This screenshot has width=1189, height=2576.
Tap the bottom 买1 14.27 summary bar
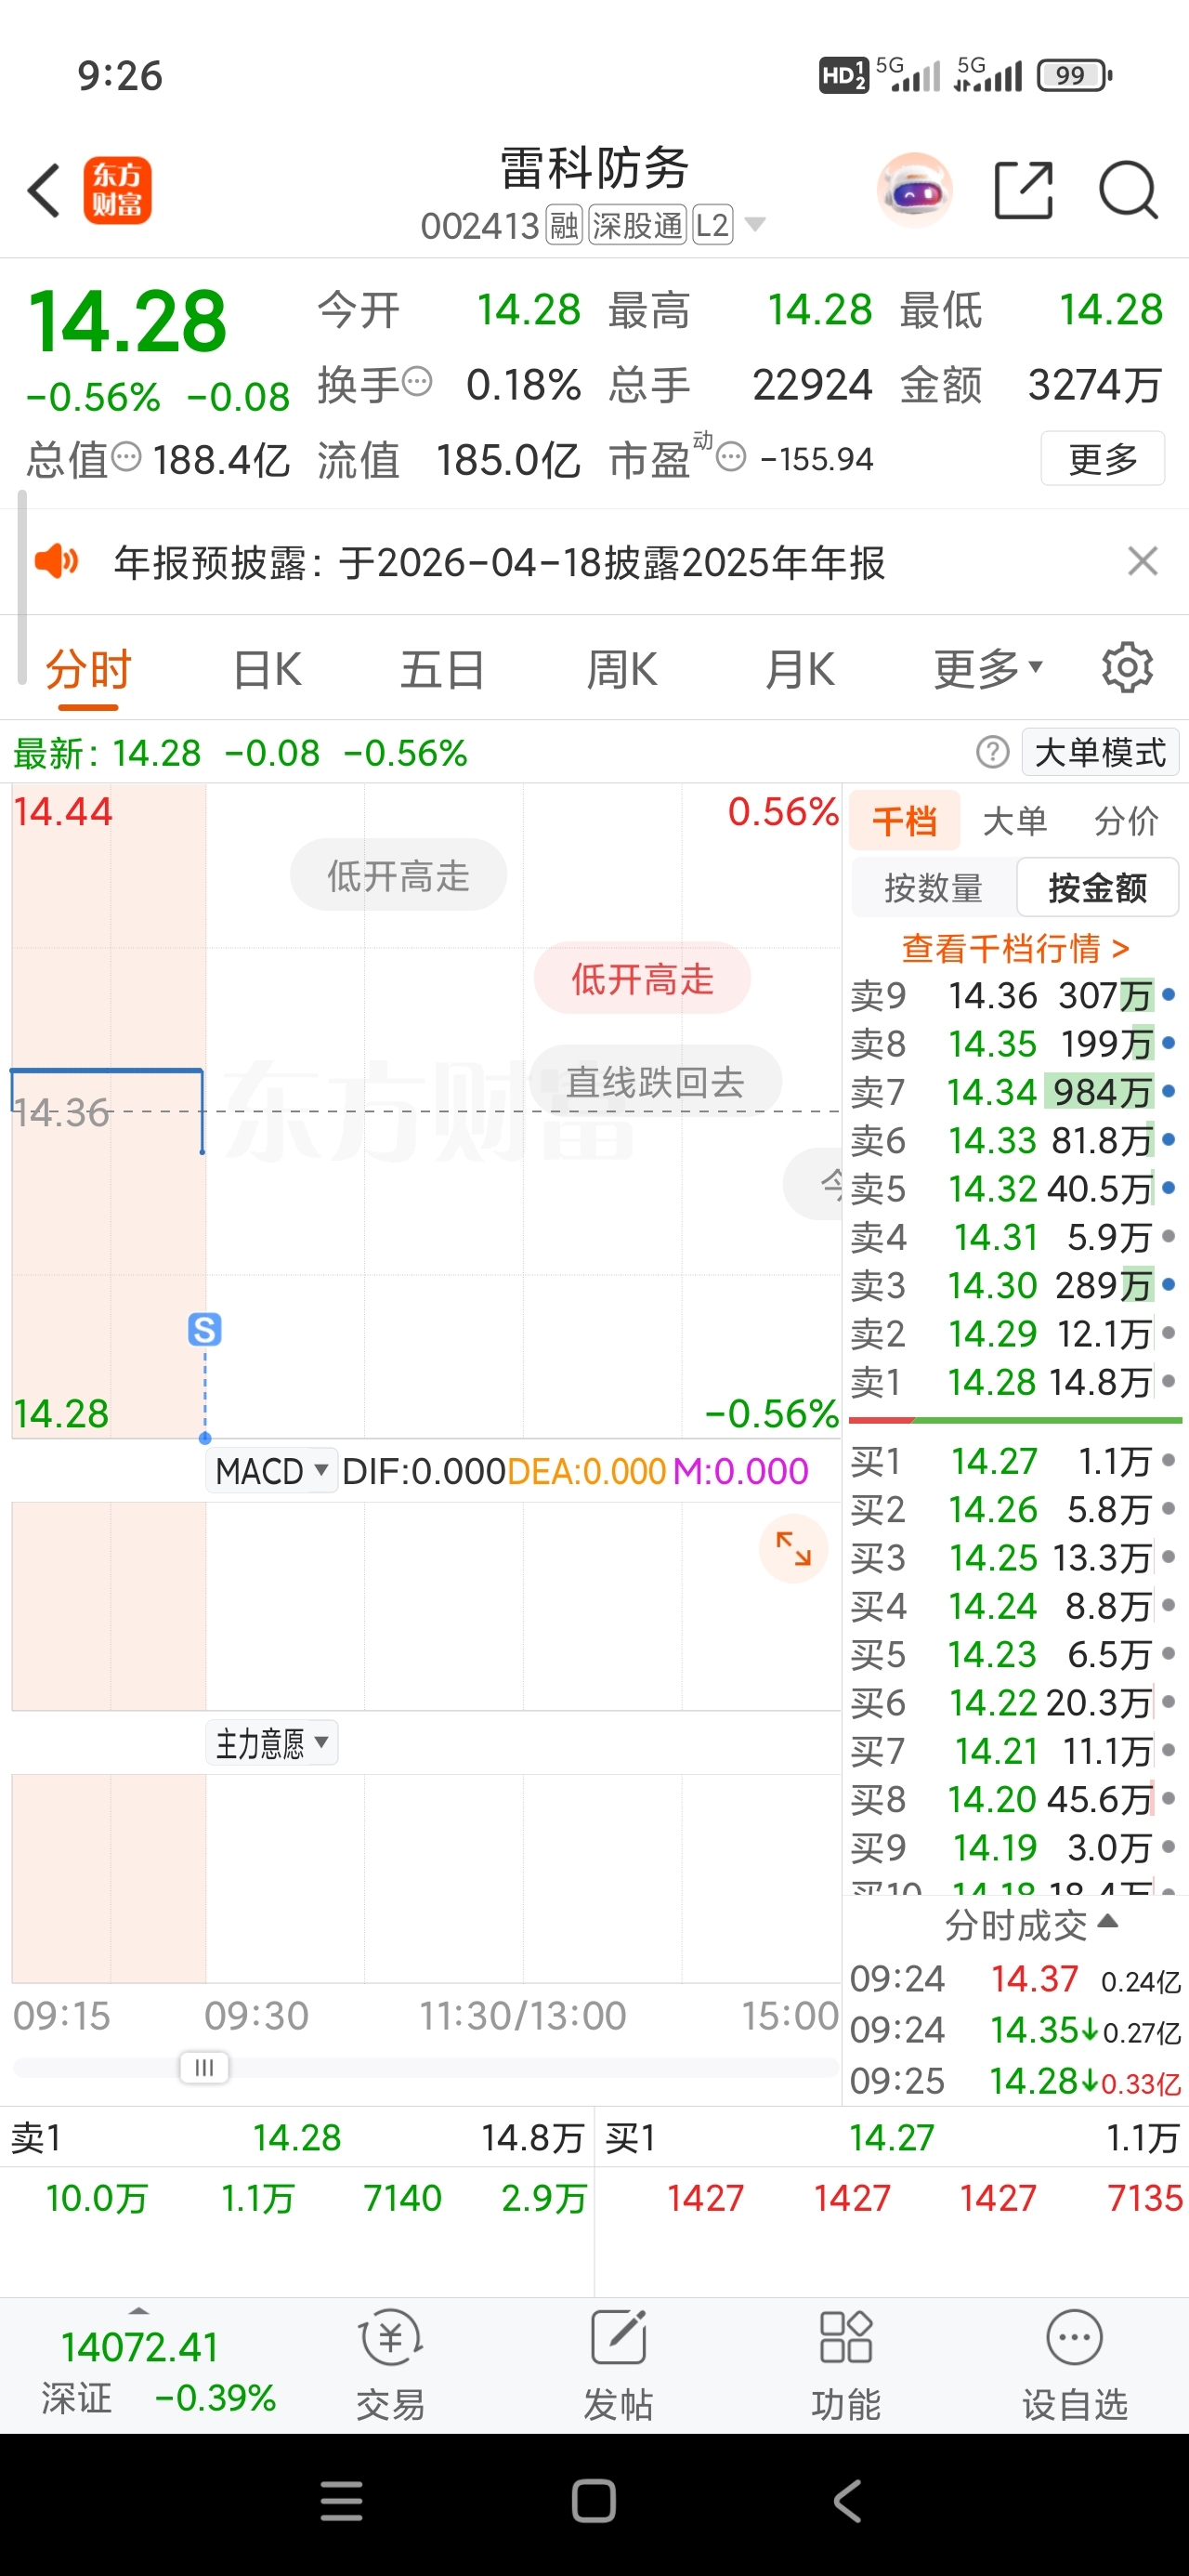click(x=892, y=2138)
